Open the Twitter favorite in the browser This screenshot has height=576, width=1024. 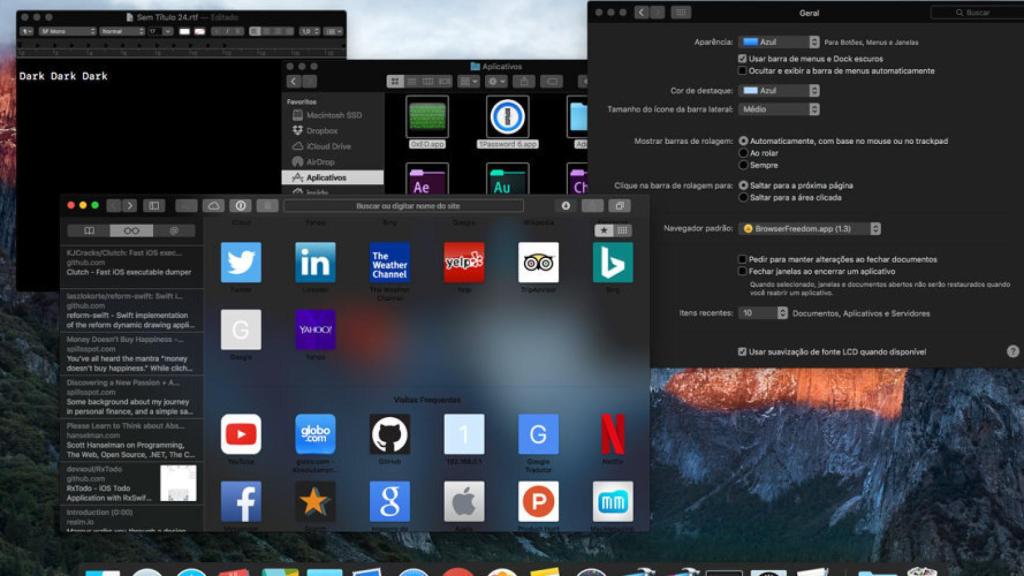point(241,261)
